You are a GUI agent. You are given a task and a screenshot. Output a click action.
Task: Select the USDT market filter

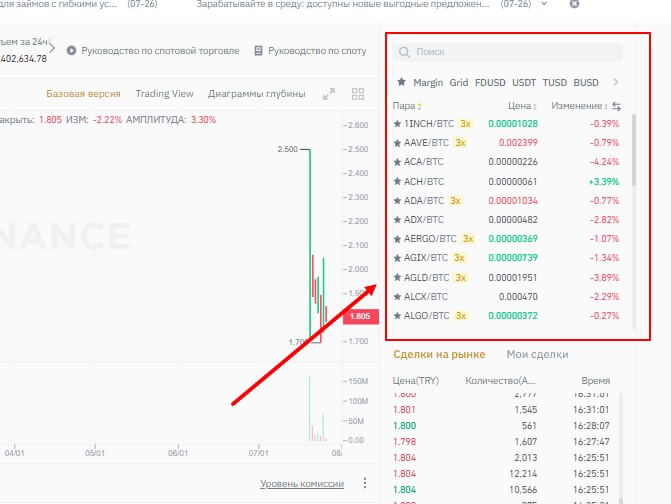point(524,82)
